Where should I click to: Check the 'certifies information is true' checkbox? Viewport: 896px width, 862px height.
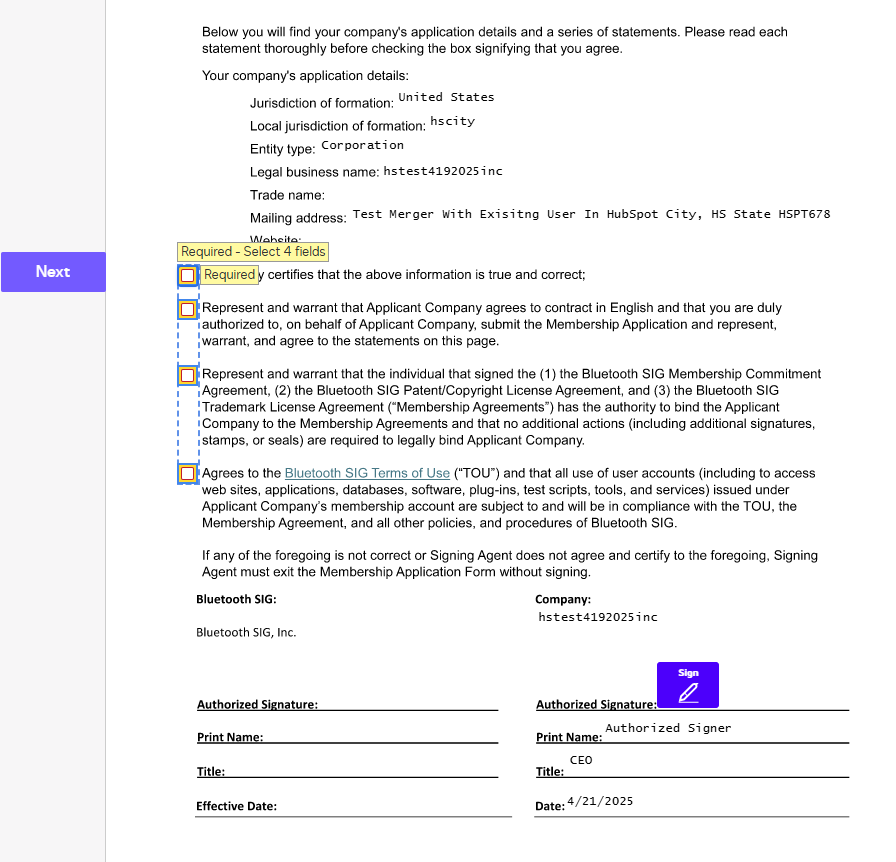187,275
